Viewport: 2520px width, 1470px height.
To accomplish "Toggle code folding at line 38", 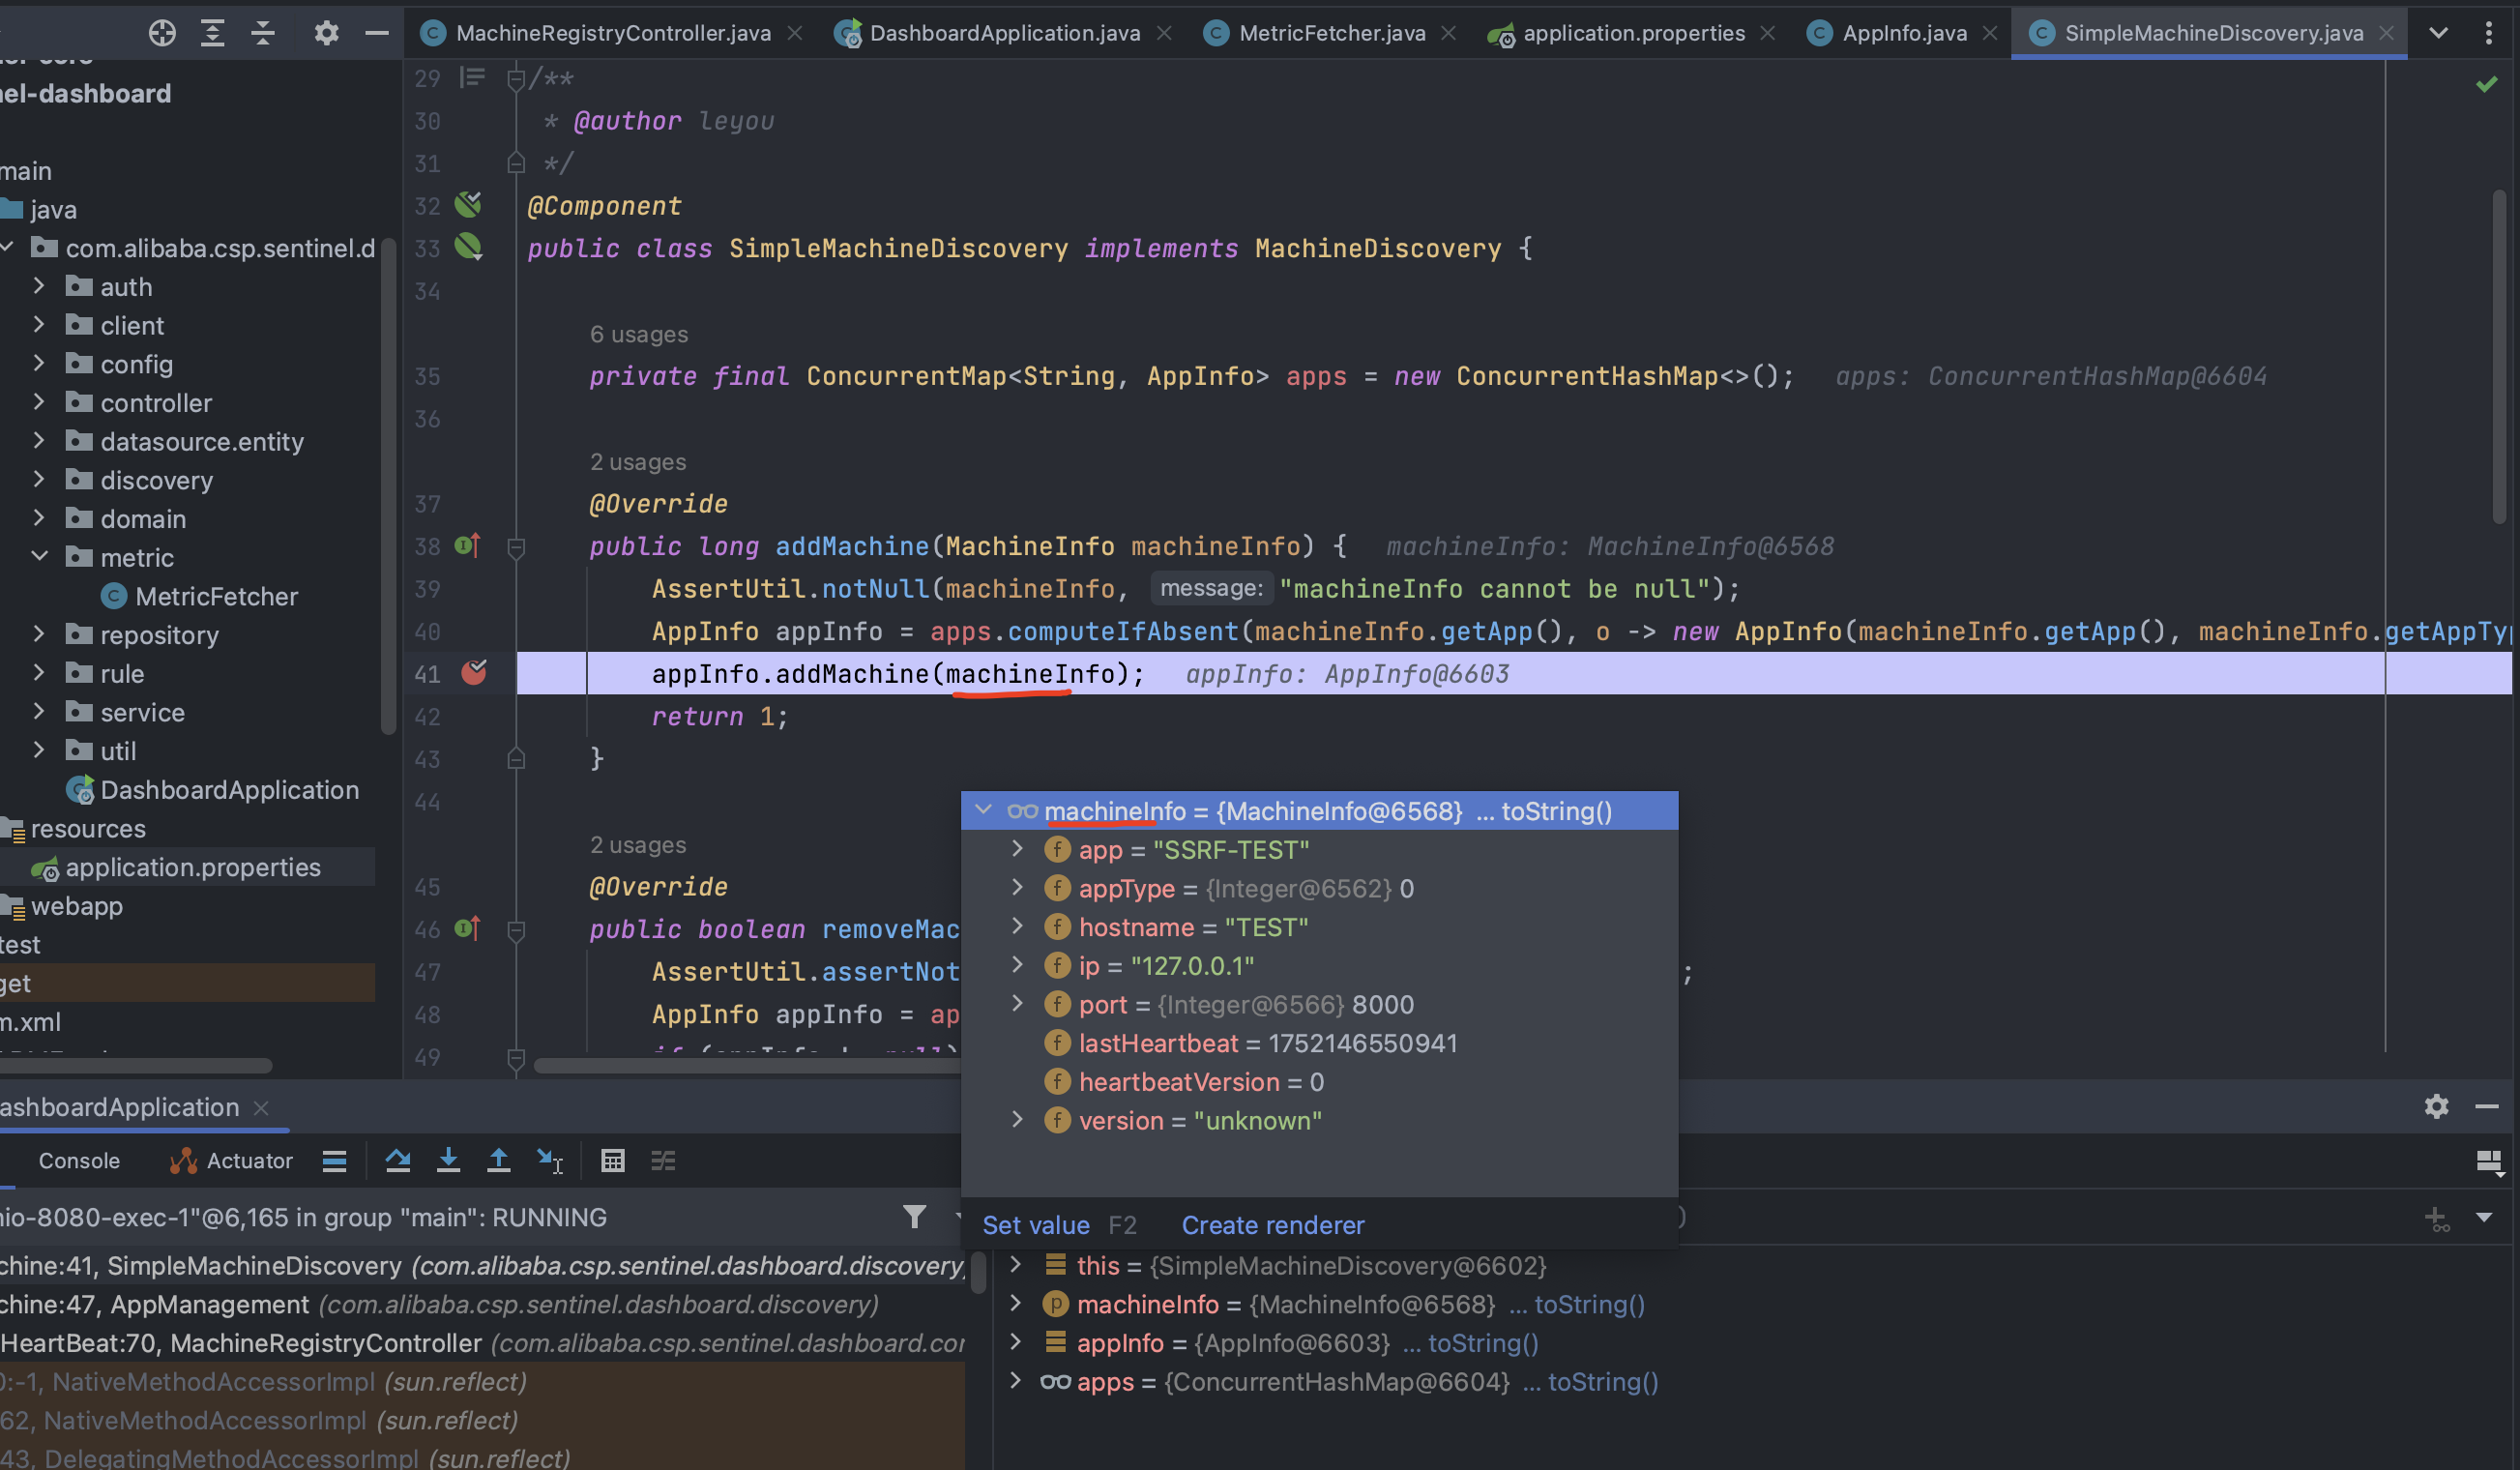I will click(516, 547).
